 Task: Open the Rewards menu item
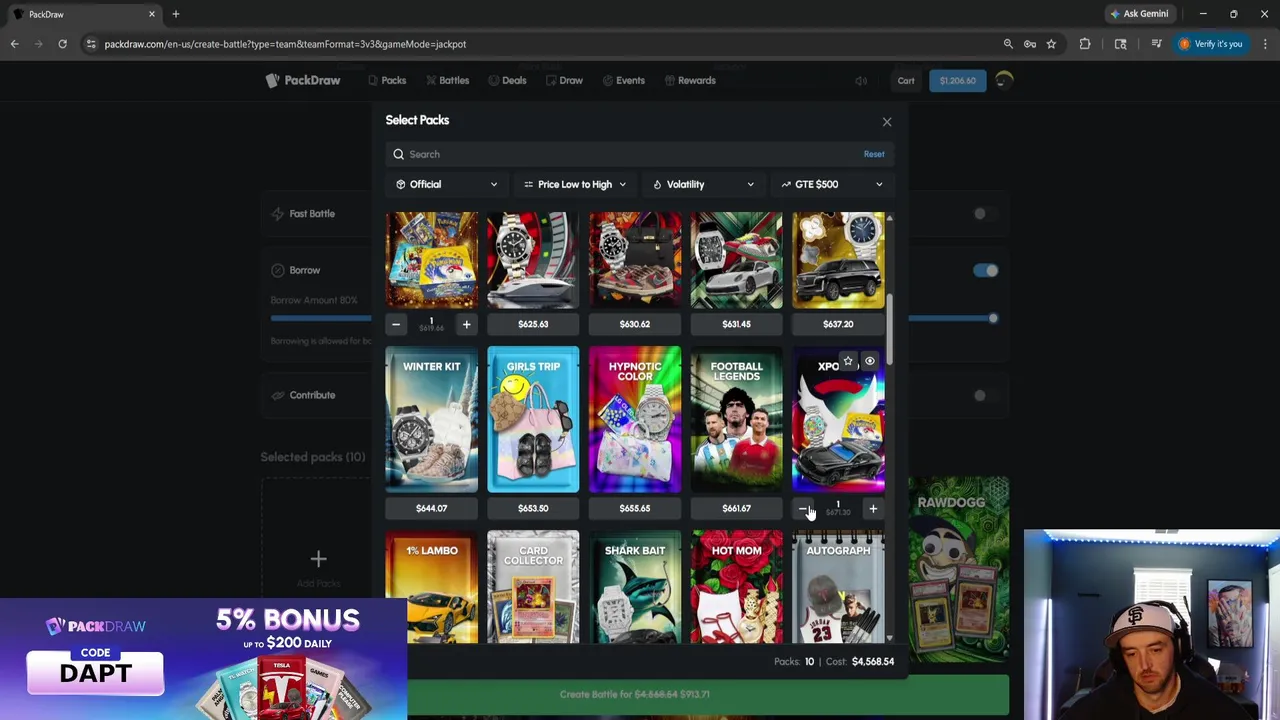(x=689, y=80)
